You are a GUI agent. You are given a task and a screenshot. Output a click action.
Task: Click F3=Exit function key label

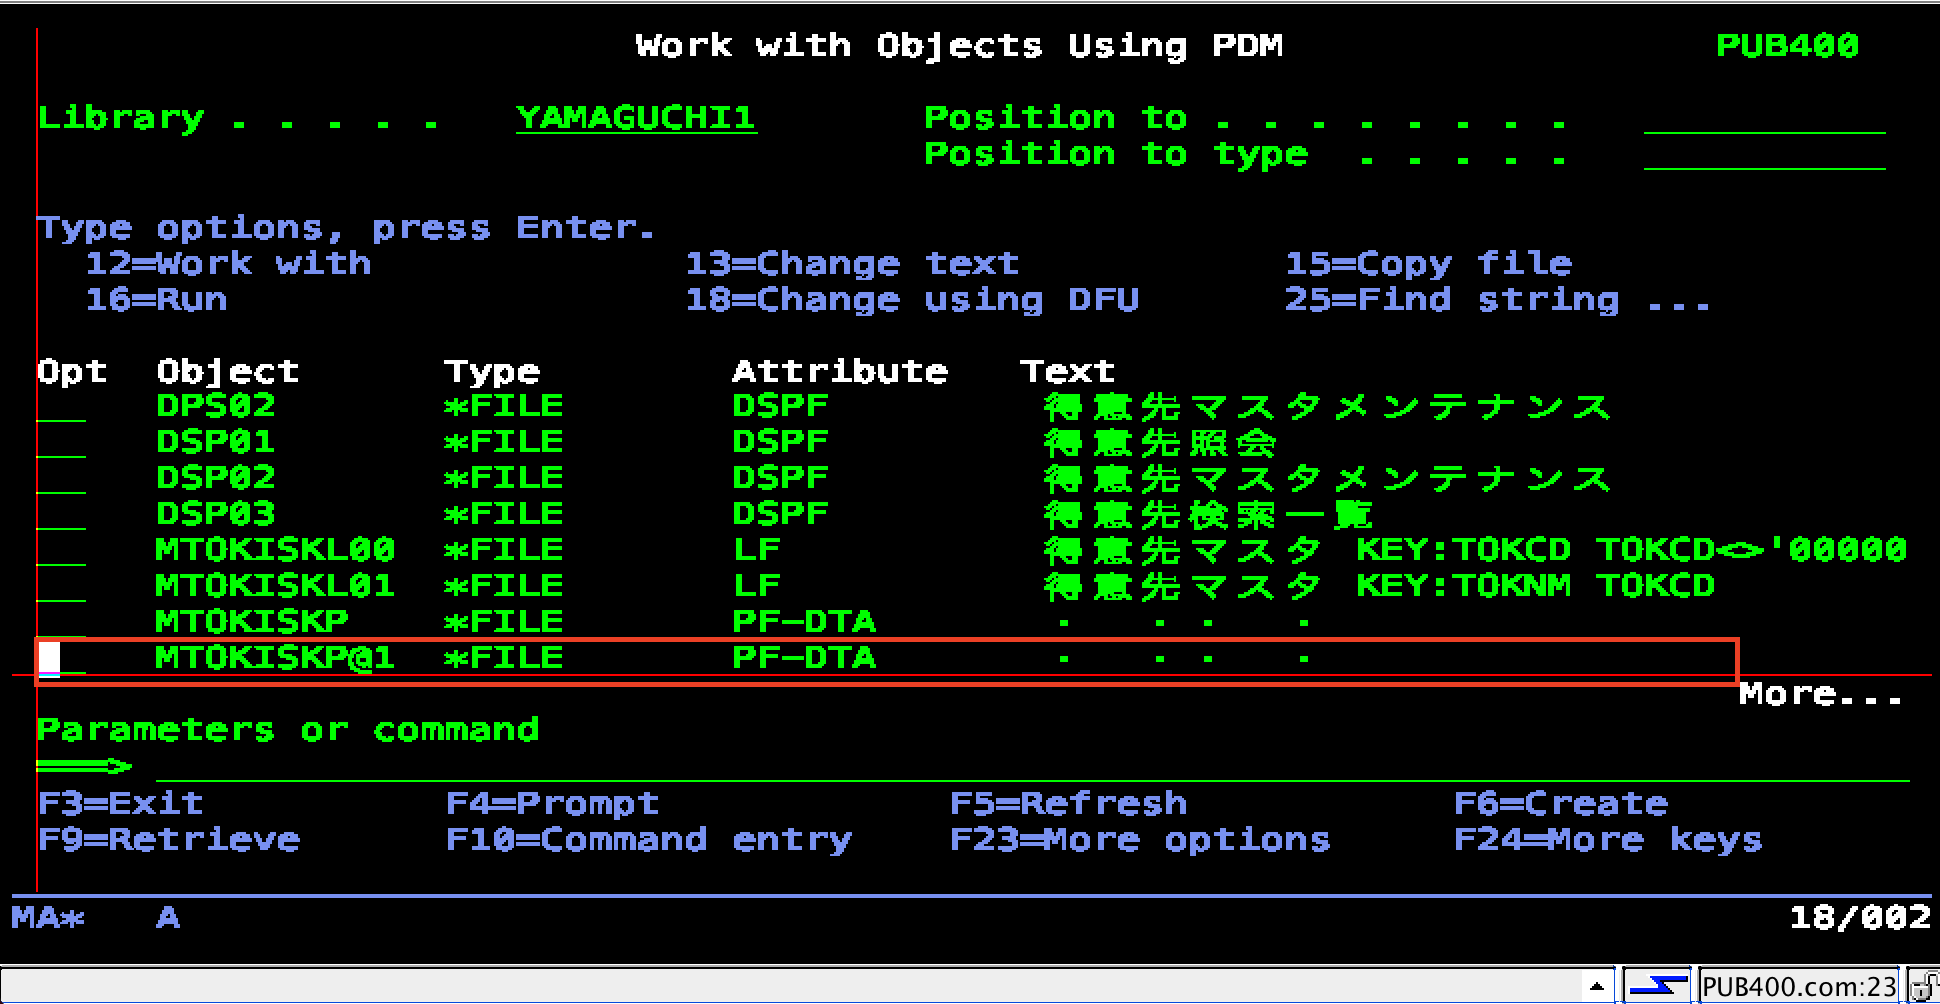(x=120, y=803)
